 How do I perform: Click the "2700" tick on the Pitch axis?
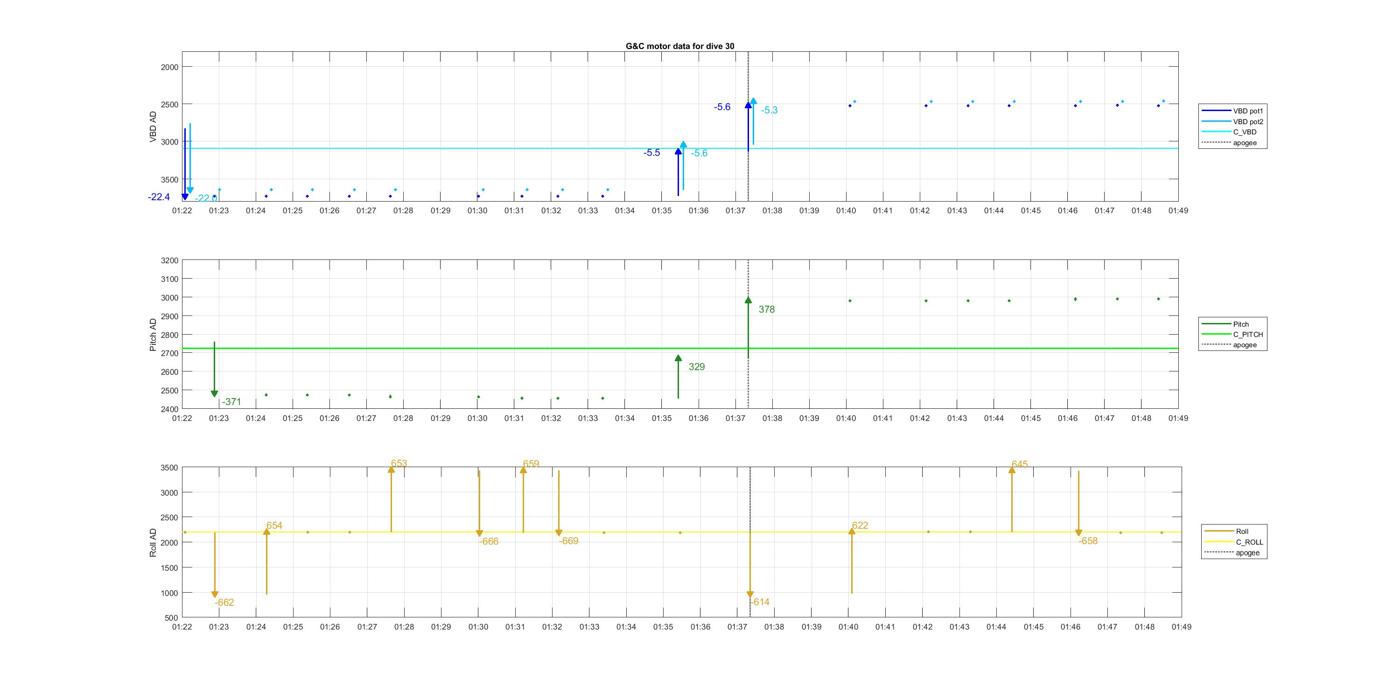tap(169, 353)
